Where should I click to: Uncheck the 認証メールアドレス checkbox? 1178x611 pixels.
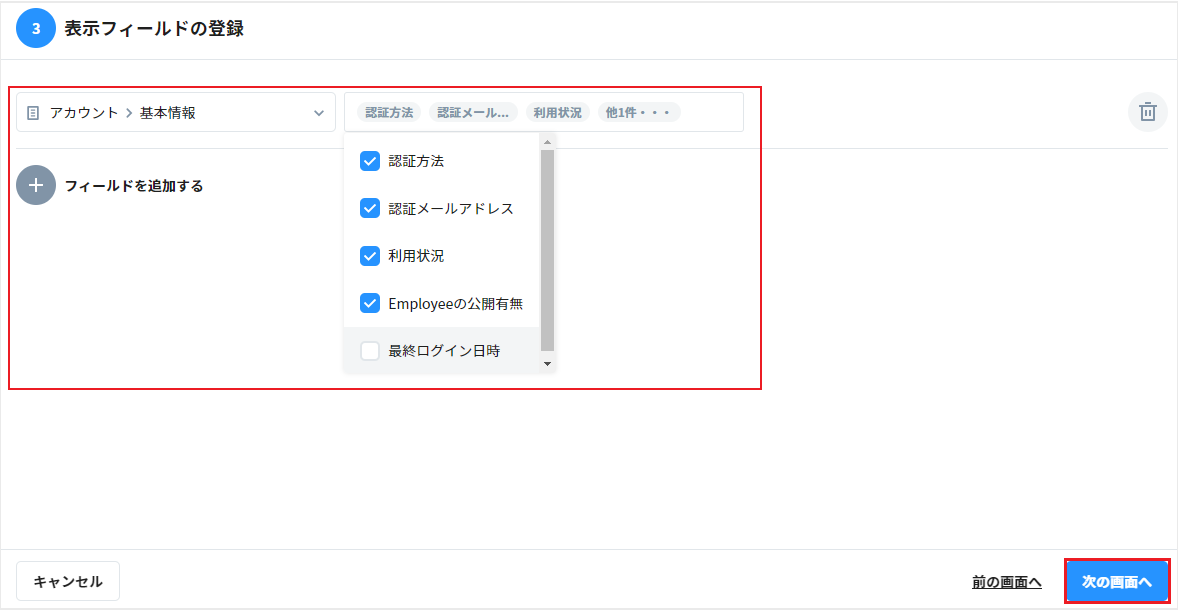(x=370, y=208)
